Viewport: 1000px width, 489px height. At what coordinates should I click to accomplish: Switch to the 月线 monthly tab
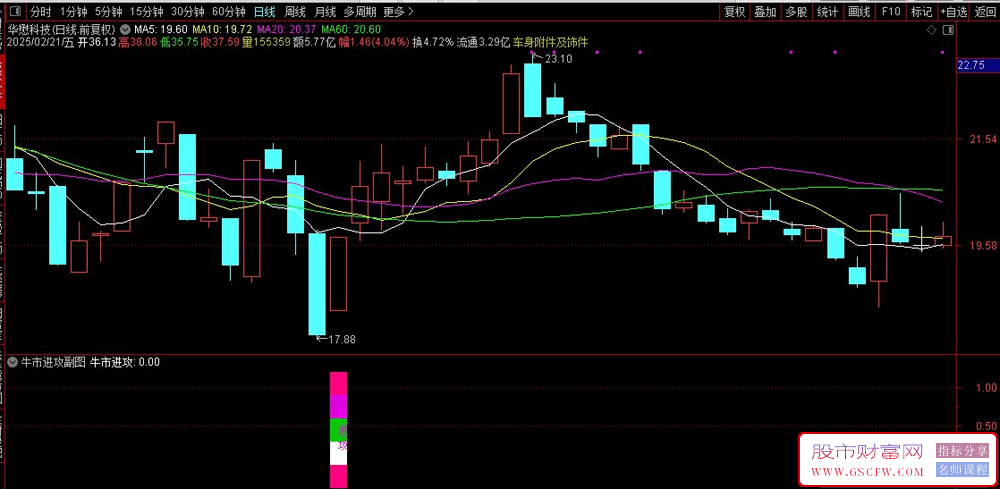325,11
